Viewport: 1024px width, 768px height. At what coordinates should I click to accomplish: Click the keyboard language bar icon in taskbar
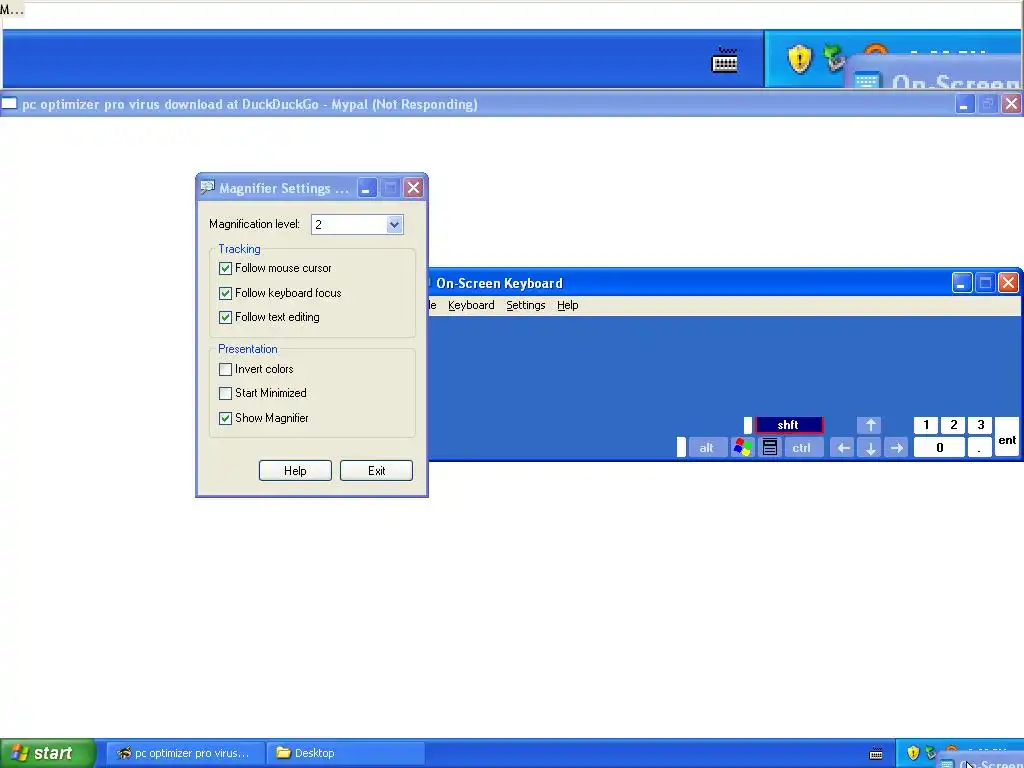pyautogui.click(x=876, y=754)
